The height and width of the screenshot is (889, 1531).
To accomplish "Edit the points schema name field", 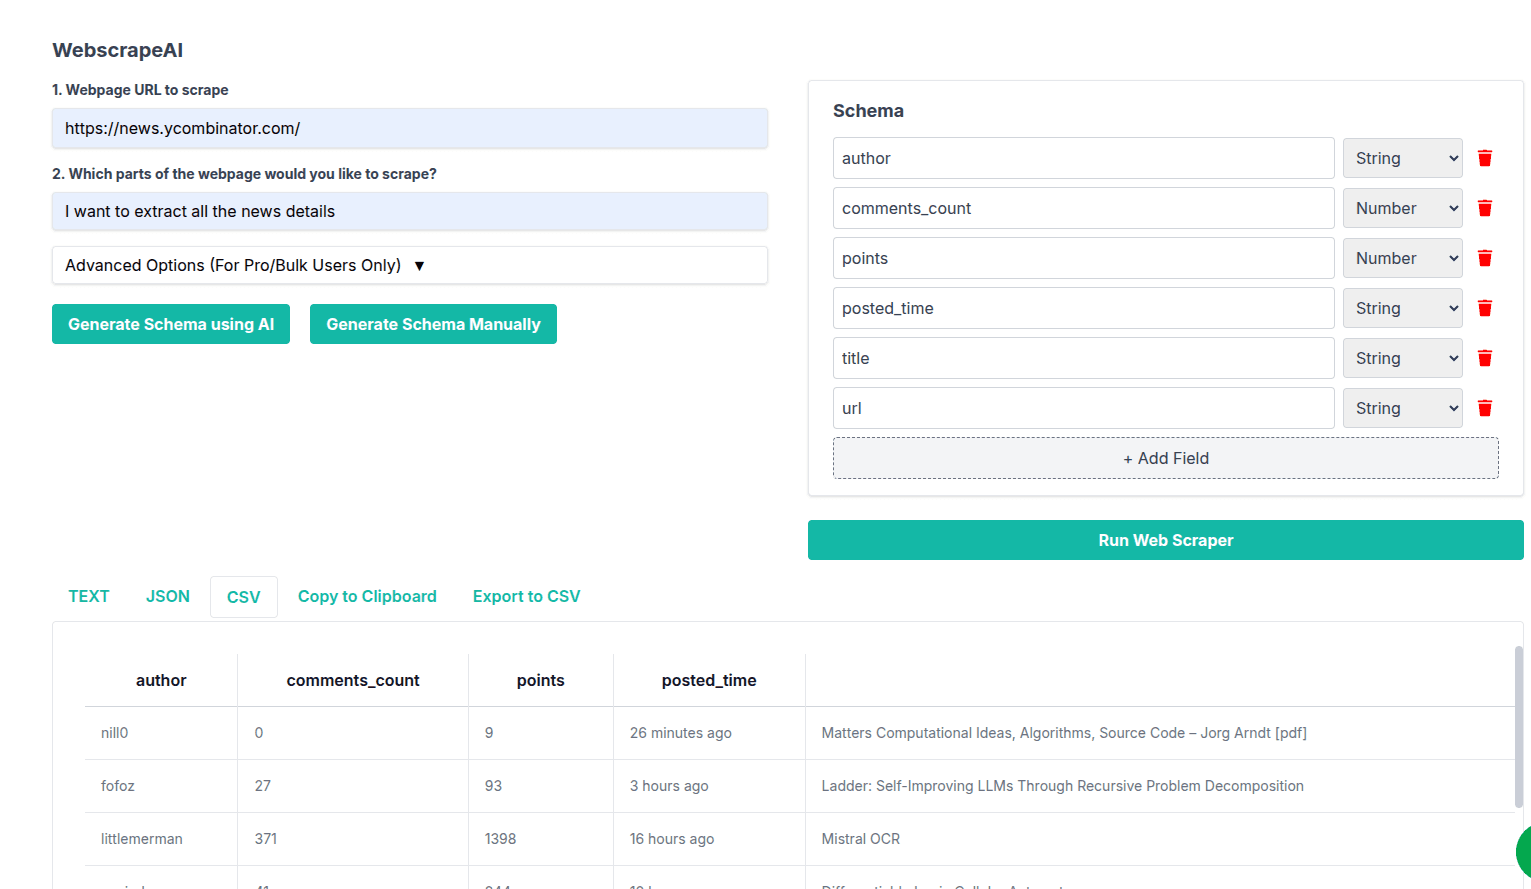I will coord(1084,258).
